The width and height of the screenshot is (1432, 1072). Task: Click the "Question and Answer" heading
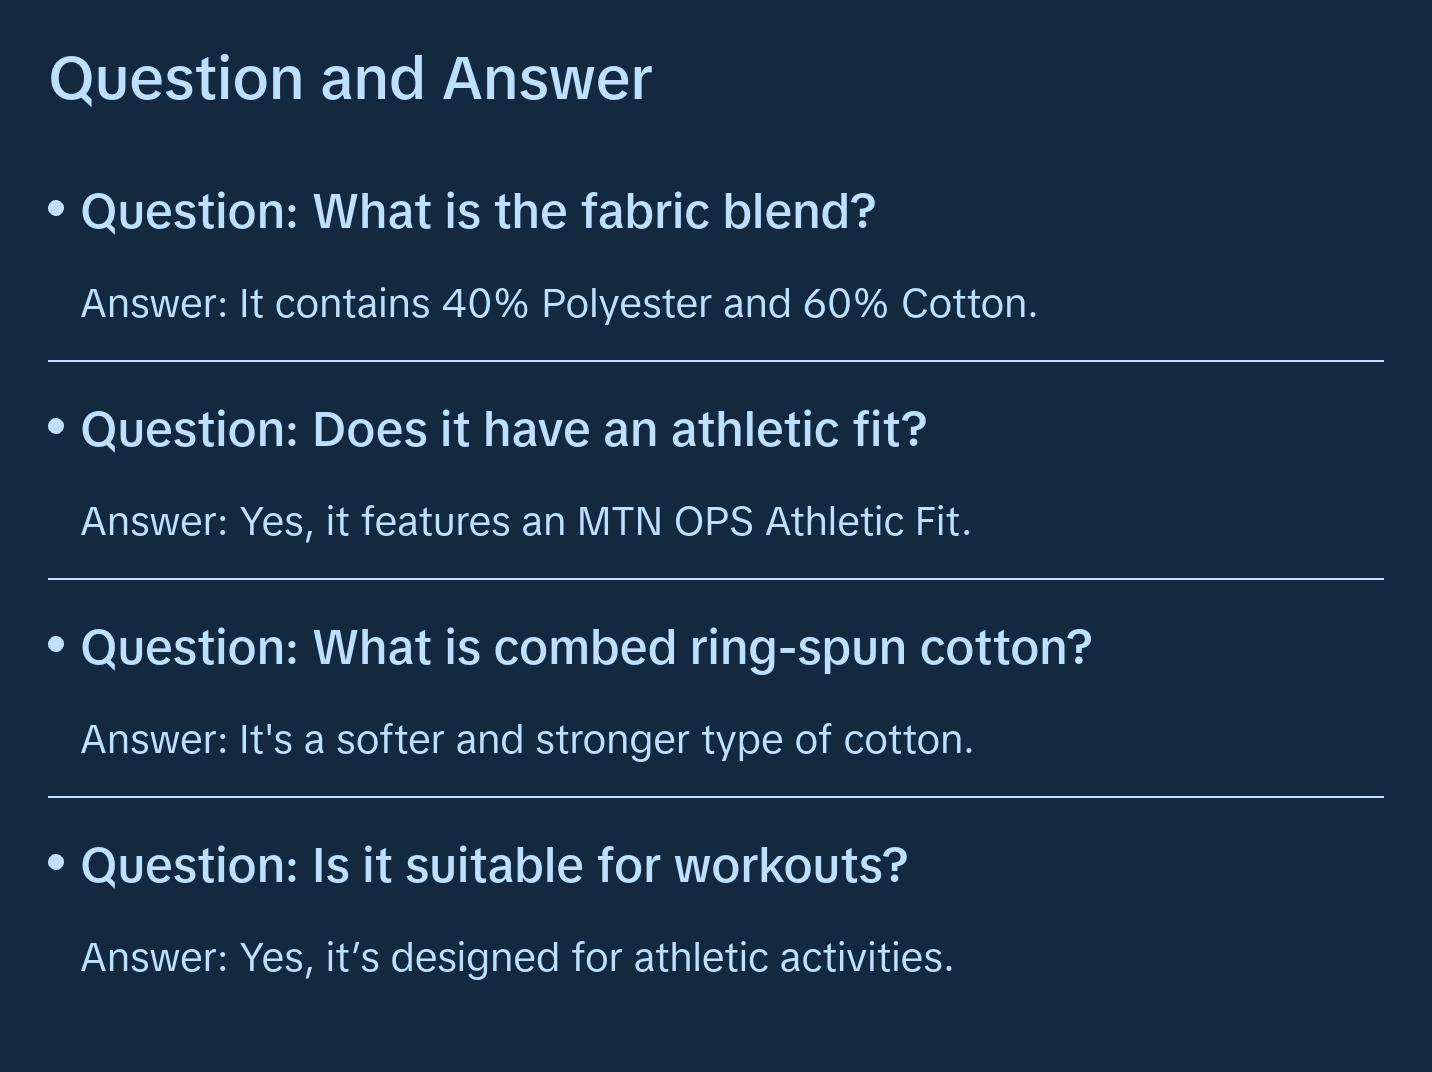pos(350,79)
